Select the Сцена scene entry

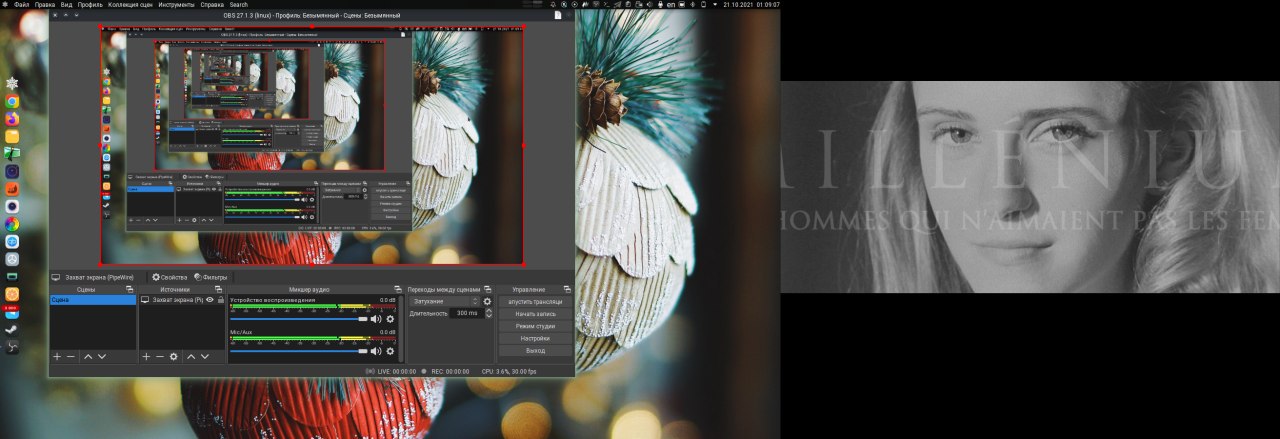point(93,299)
